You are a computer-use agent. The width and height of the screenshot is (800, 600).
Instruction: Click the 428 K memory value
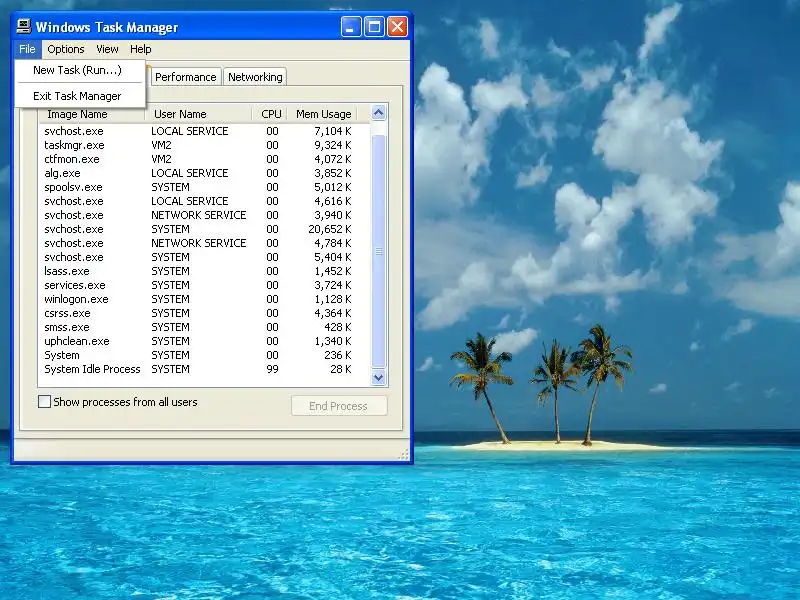(x=338, y=328)
